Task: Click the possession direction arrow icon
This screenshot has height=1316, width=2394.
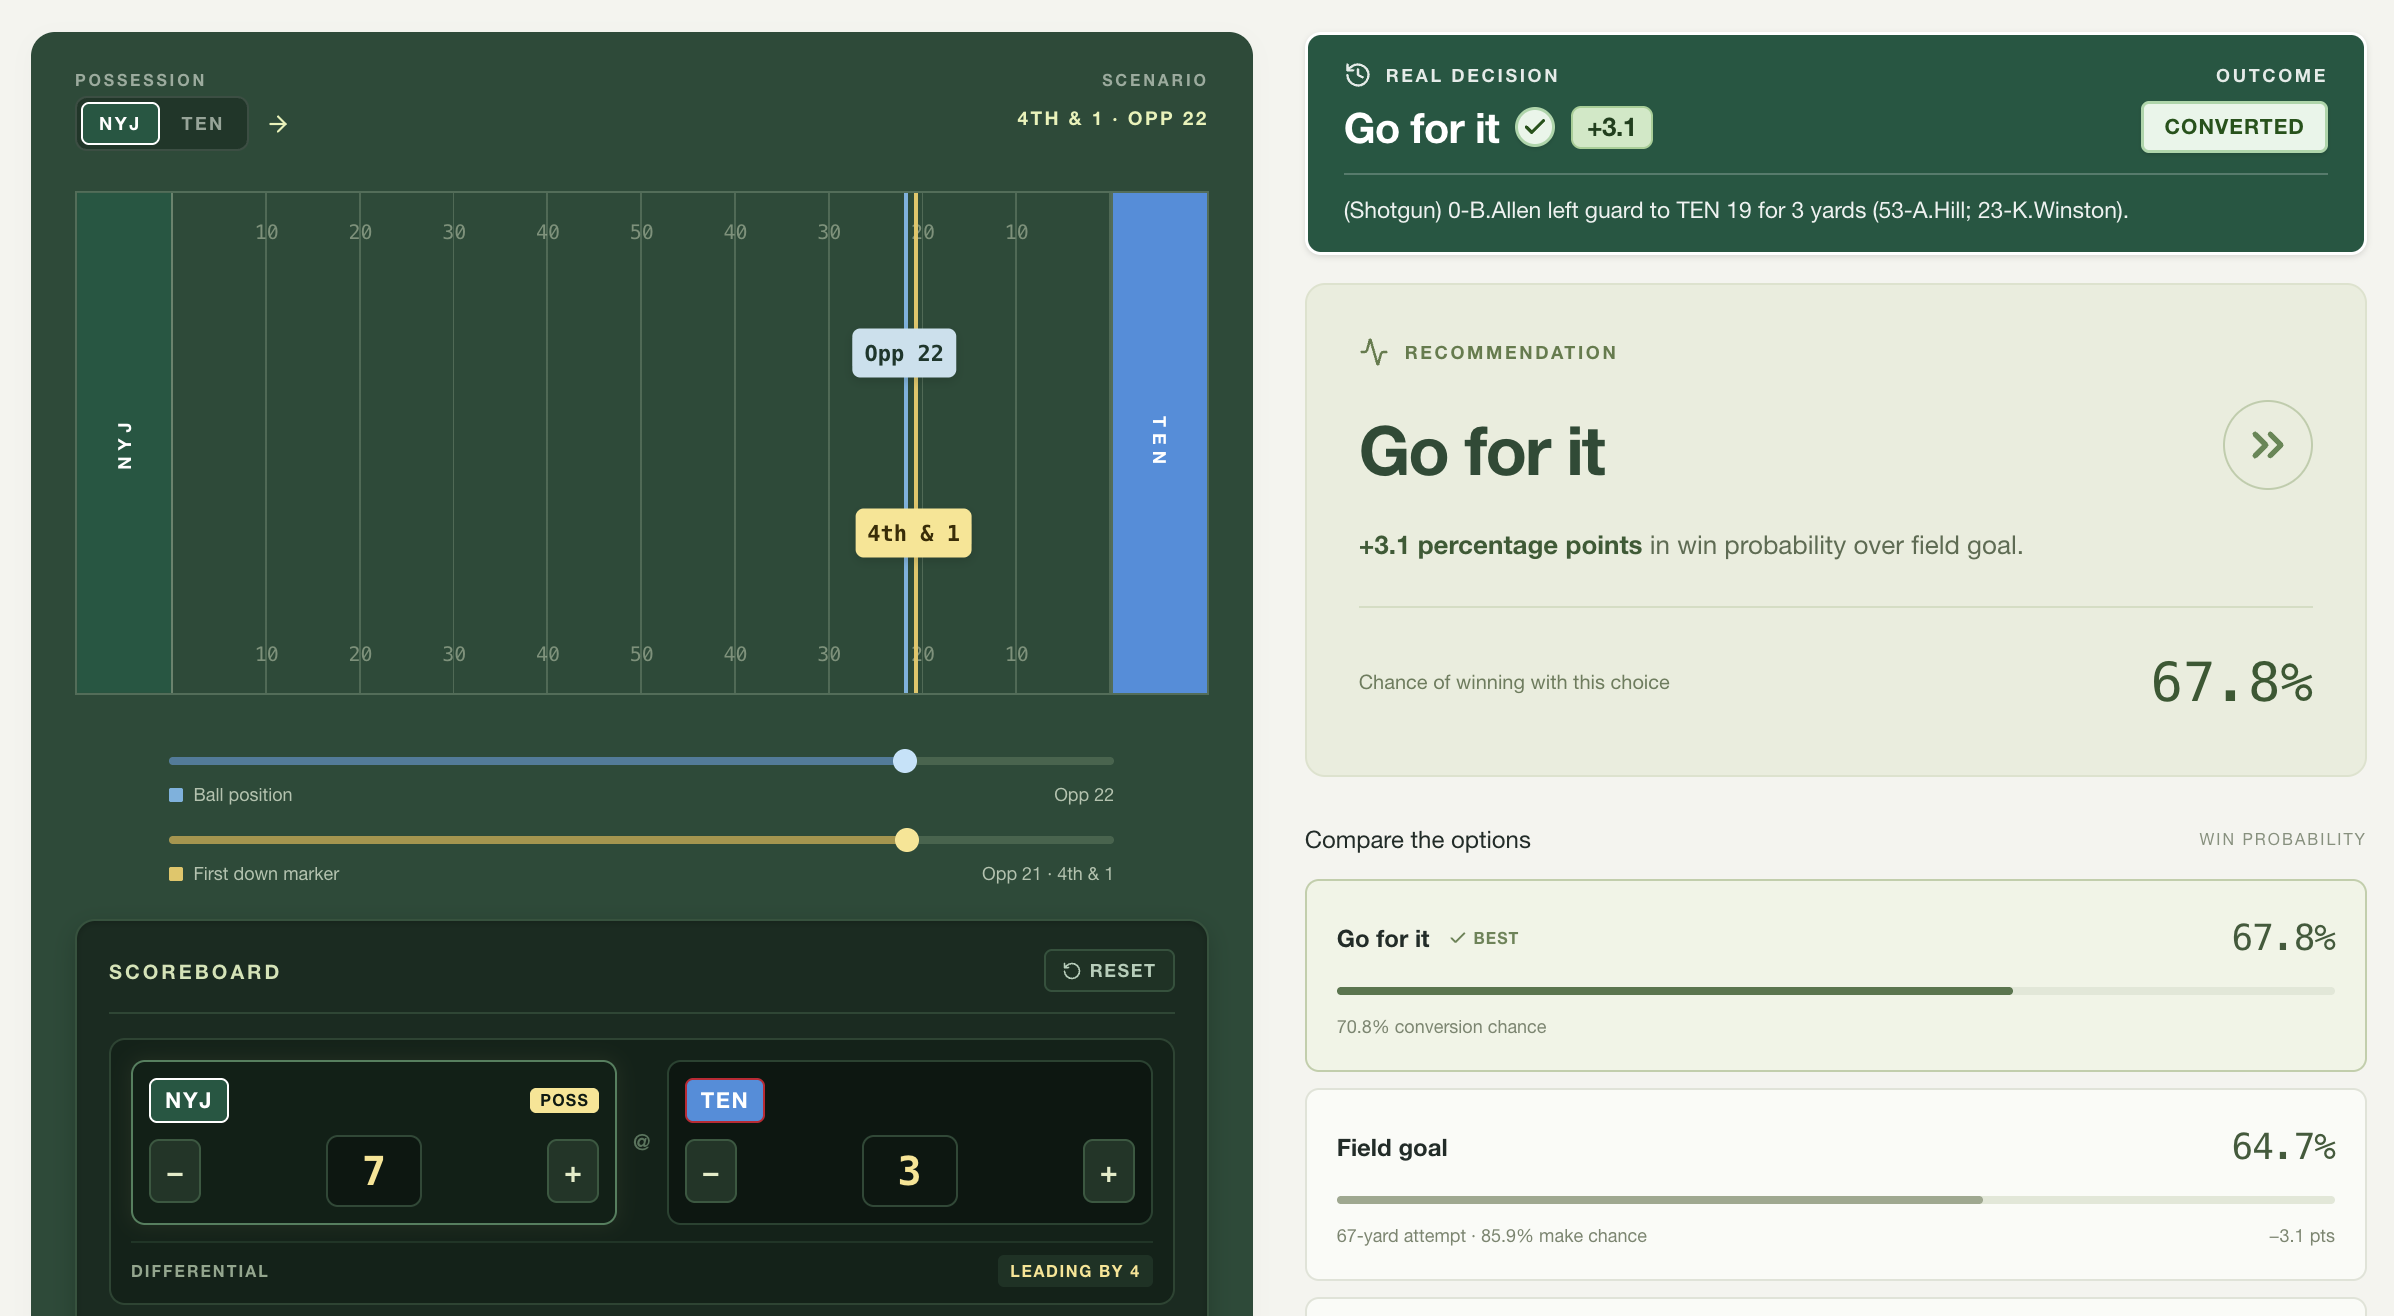Action: [x=278, y=124]
